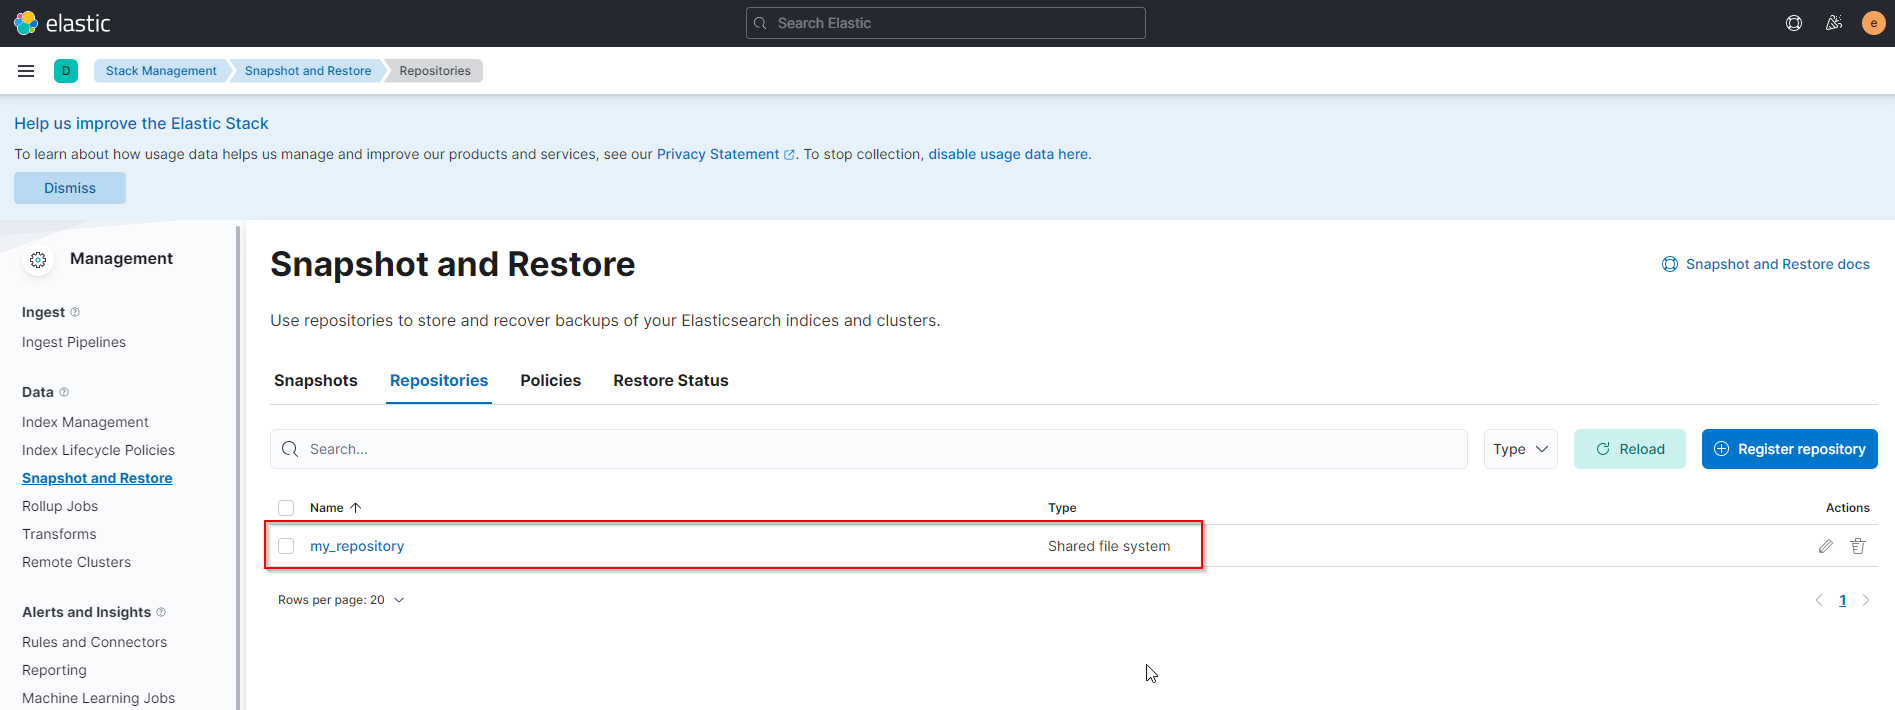Open Snapshot and Restore in sidebar

97,478
